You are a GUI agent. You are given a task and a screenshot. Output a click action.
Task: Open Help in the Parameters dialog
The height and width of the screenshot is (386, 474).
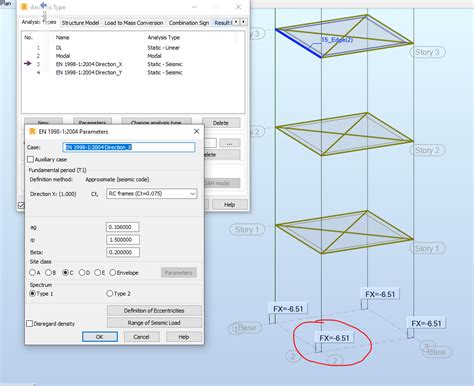click(184, 337)
